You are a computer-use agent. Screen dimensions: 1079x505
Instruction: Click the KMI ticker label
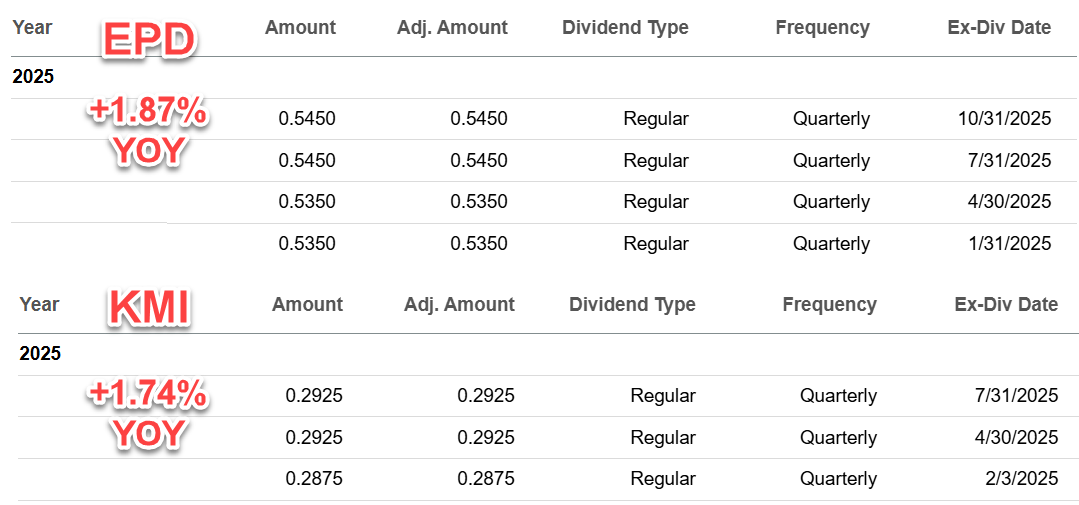tap(149, 310)
